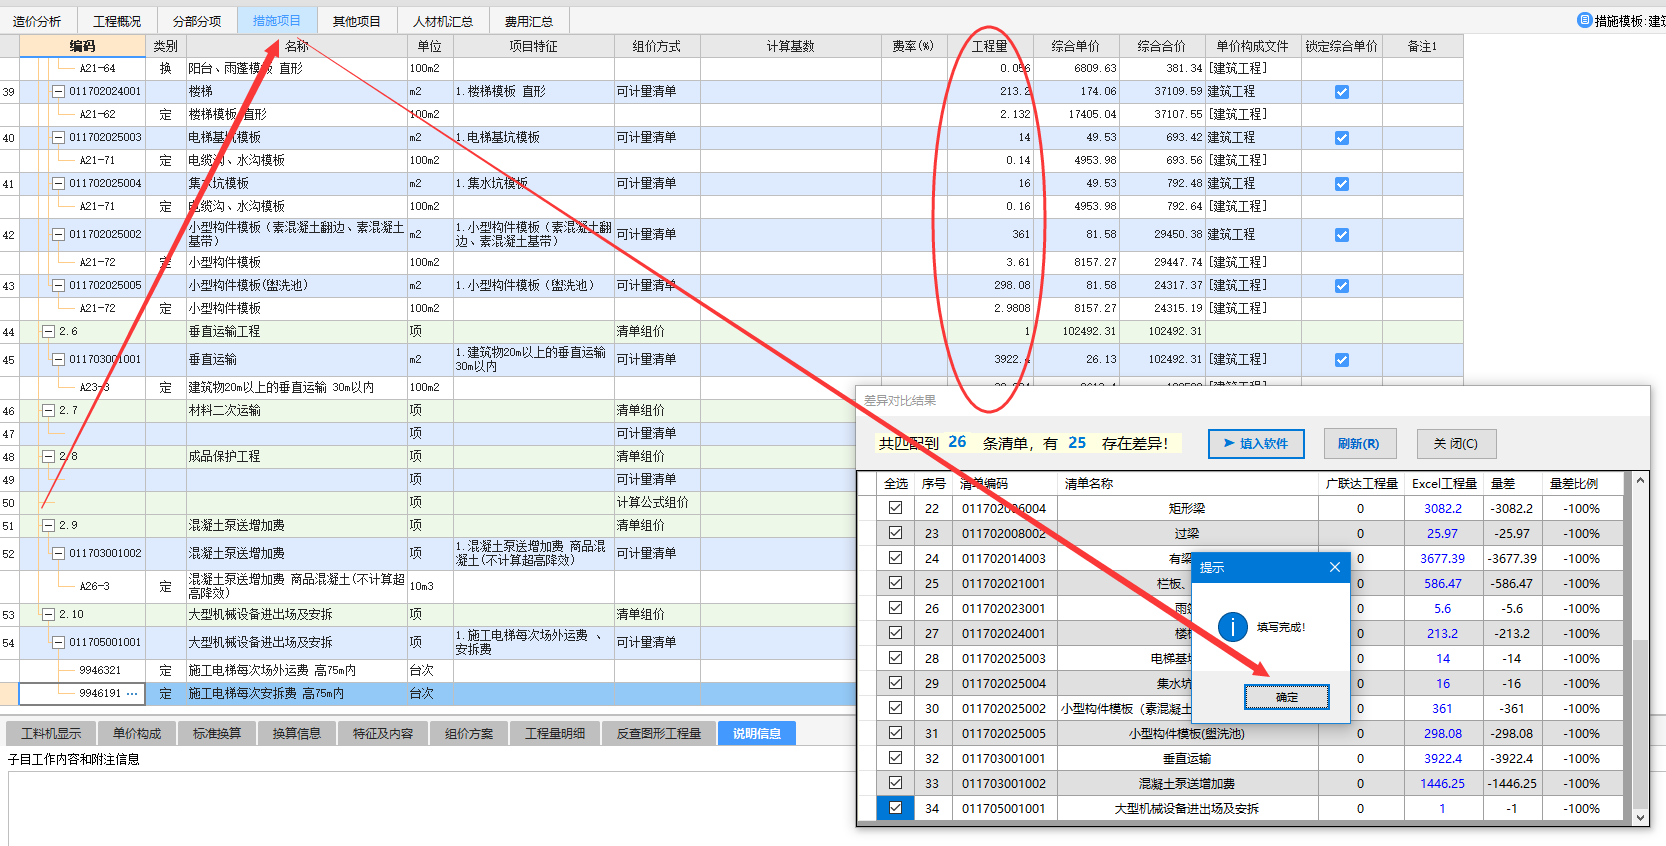Viewport: 1666px width, 846px height.
Task: Uncheck the lock price checkbox for 楼梯 row
Action: pos(1341,92)
